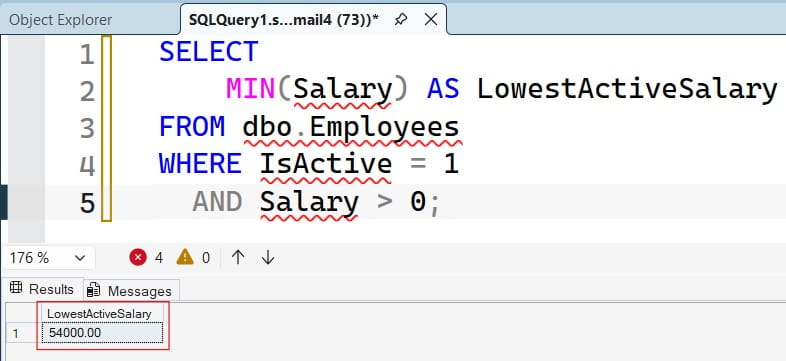786x361 pixels.
Task: Click the WHERE keyword on line 4
Action: tap(200, 164)
